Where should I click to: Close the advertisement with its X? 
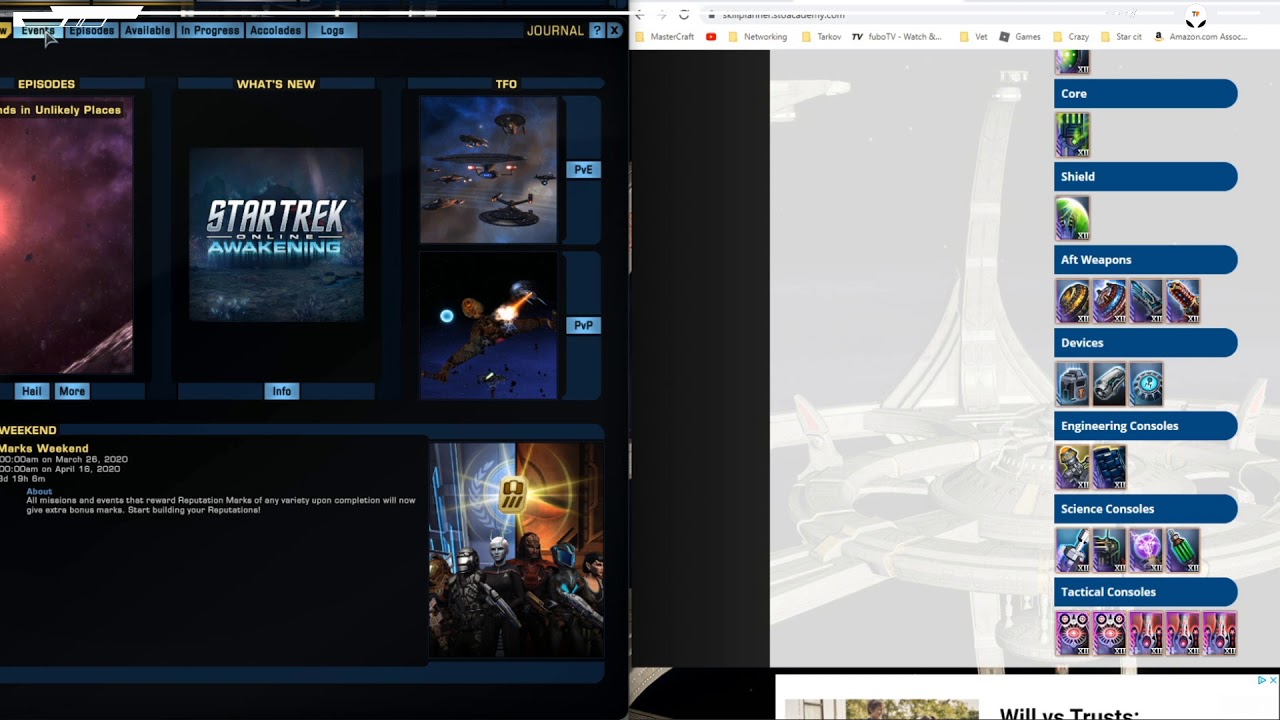tap(1273, 680)
